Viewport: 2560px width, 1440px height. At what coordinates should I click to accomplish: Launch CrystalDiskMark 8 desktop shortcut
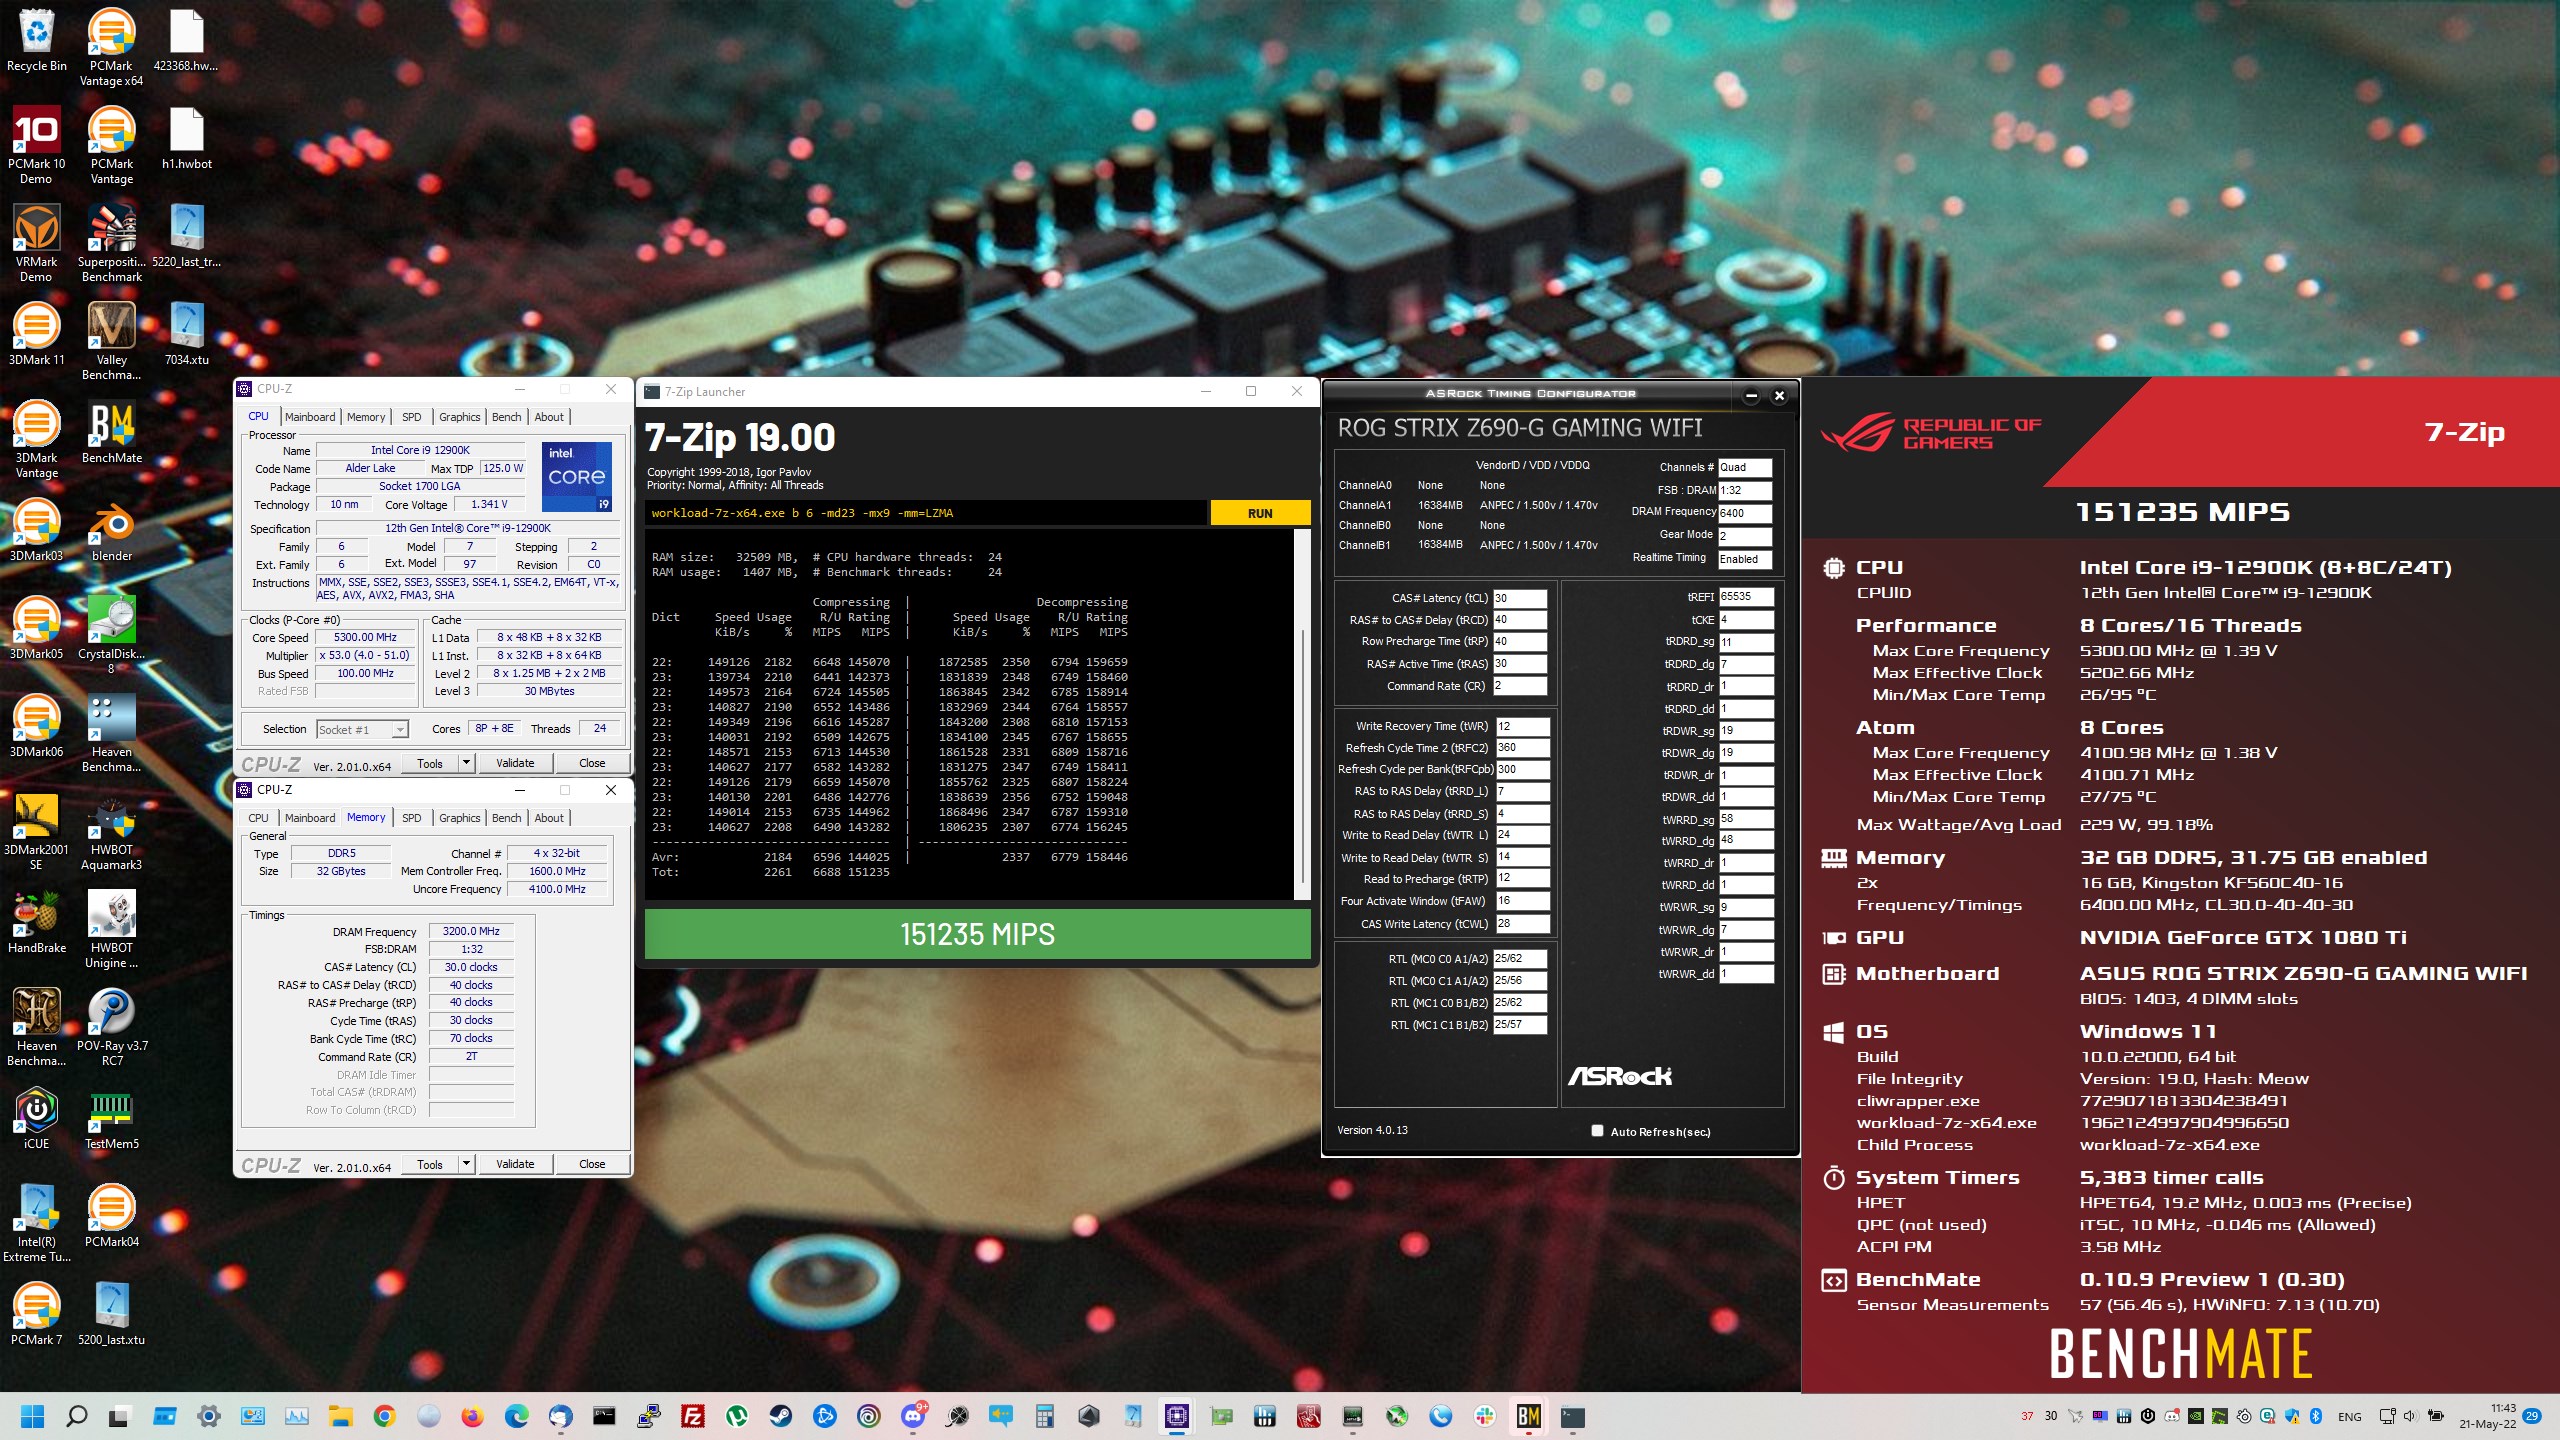(112, 636)
